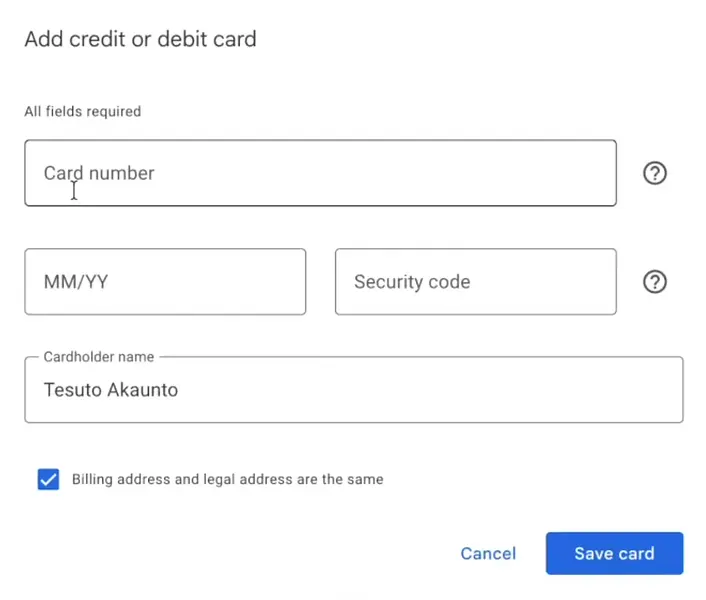Click the 'Add credit or debit card' heading
Viewport: 706px width, 600px height.
coord(140,40)
